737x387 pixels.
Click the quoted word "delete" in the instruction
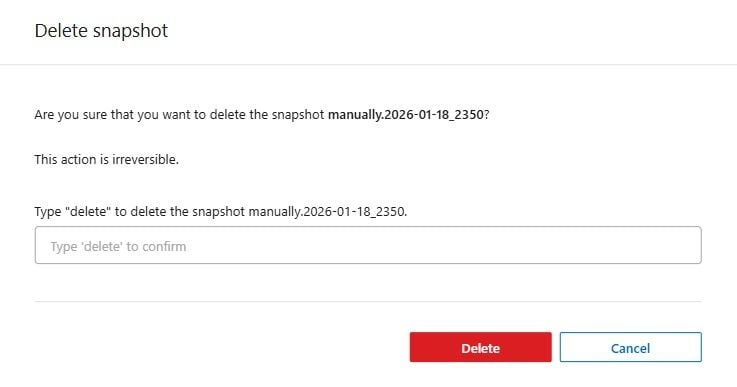(87, 212)
